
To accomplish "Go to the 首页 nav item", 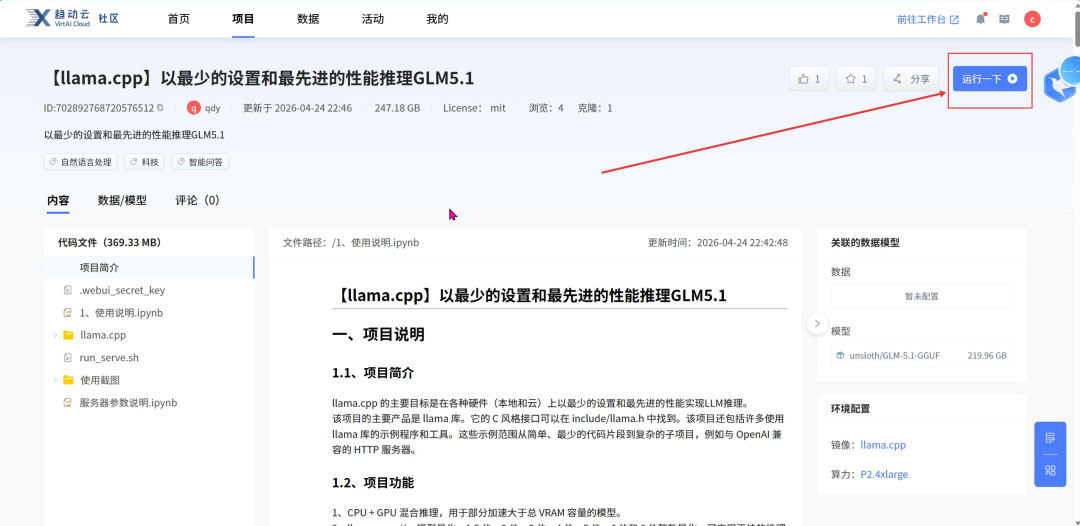I will coord(178,19).
